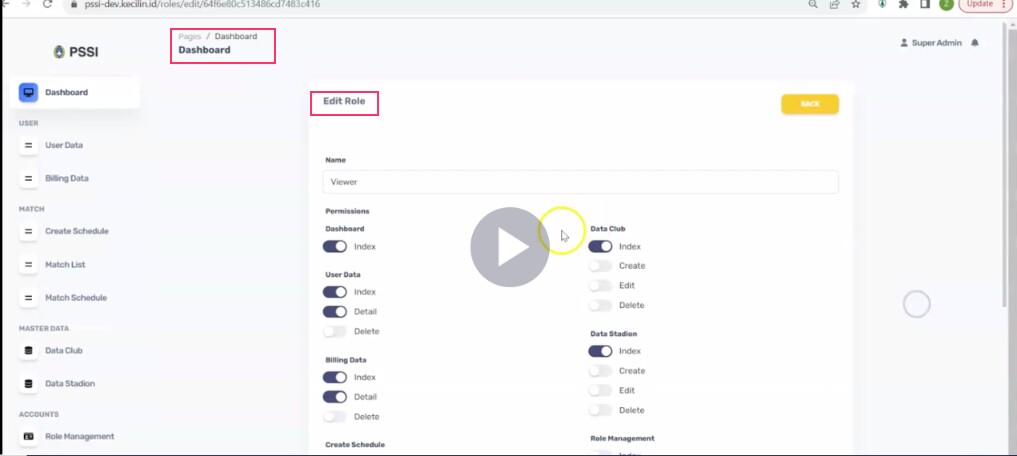1017x456 pixels.
Task: Enable Data Stadion Edit permission
Action: (600, 390)
